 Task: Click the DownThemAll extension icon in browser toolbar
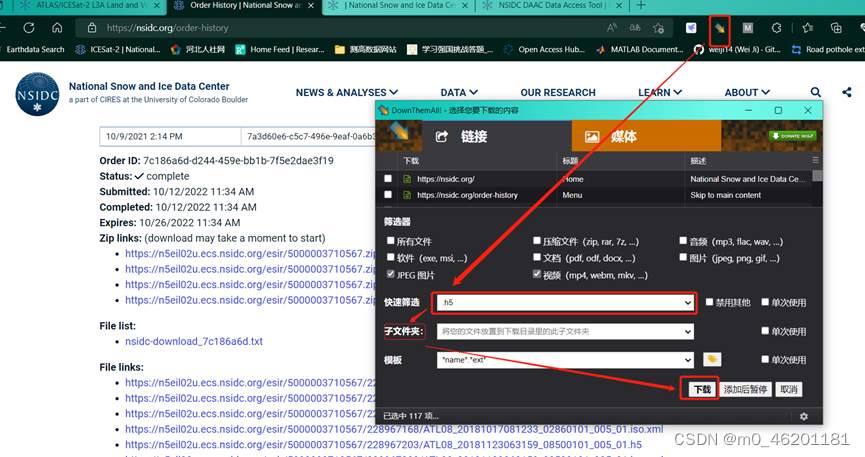pyautogui.click(x=719, y=28)
